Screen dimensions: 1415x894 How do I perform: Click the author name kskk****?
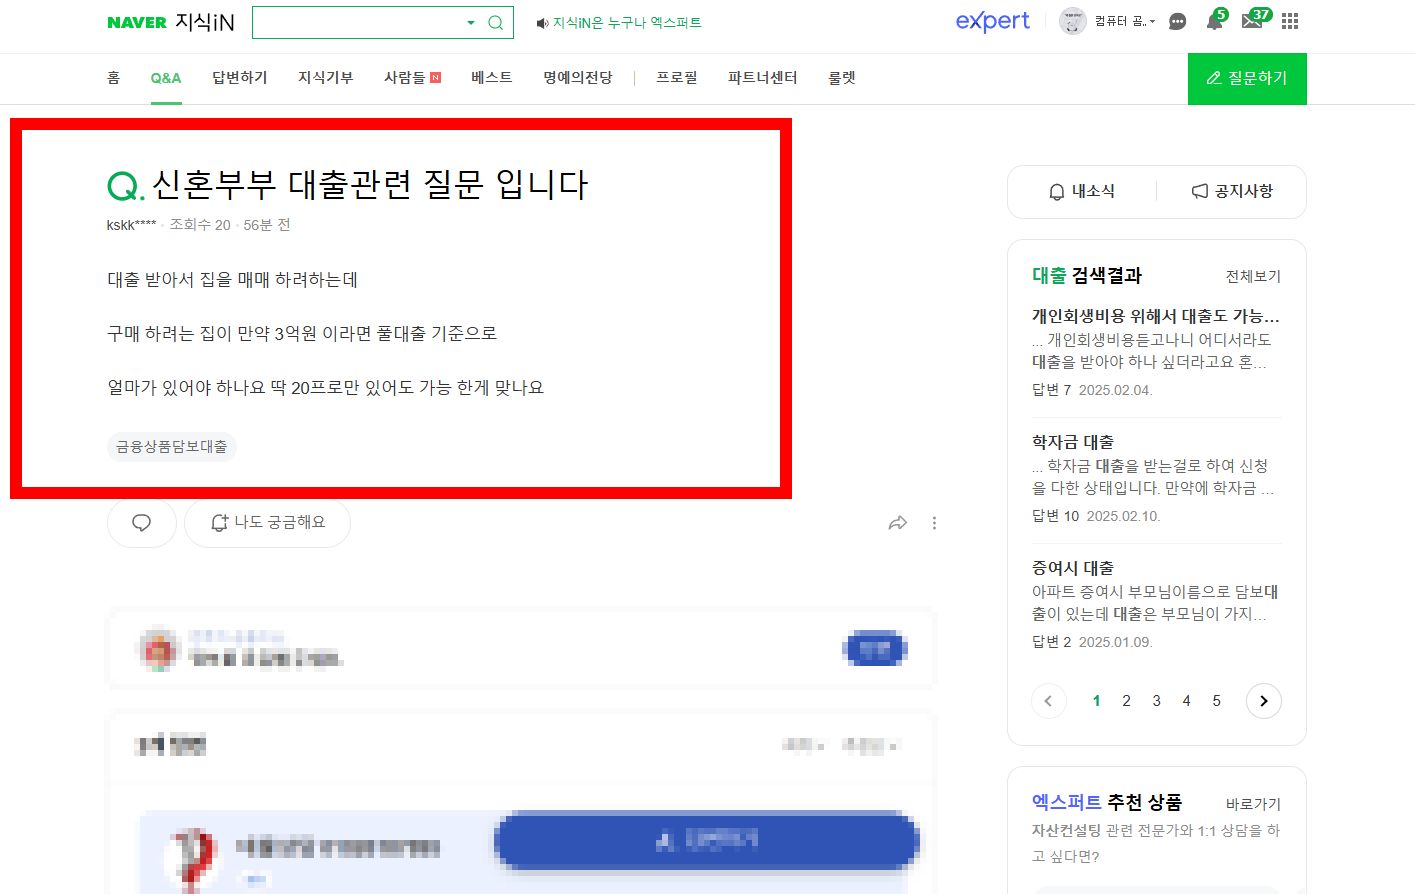pos(131,225)
